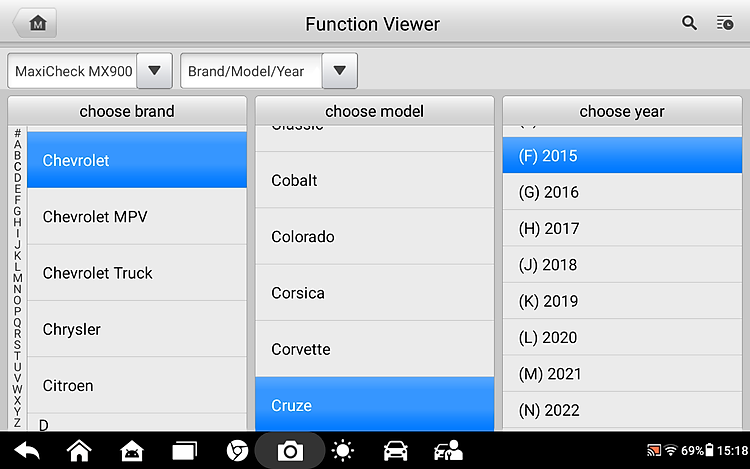
Task: Select Chevrolet brand
Action: pyautogui.click(x=137, y=160)
